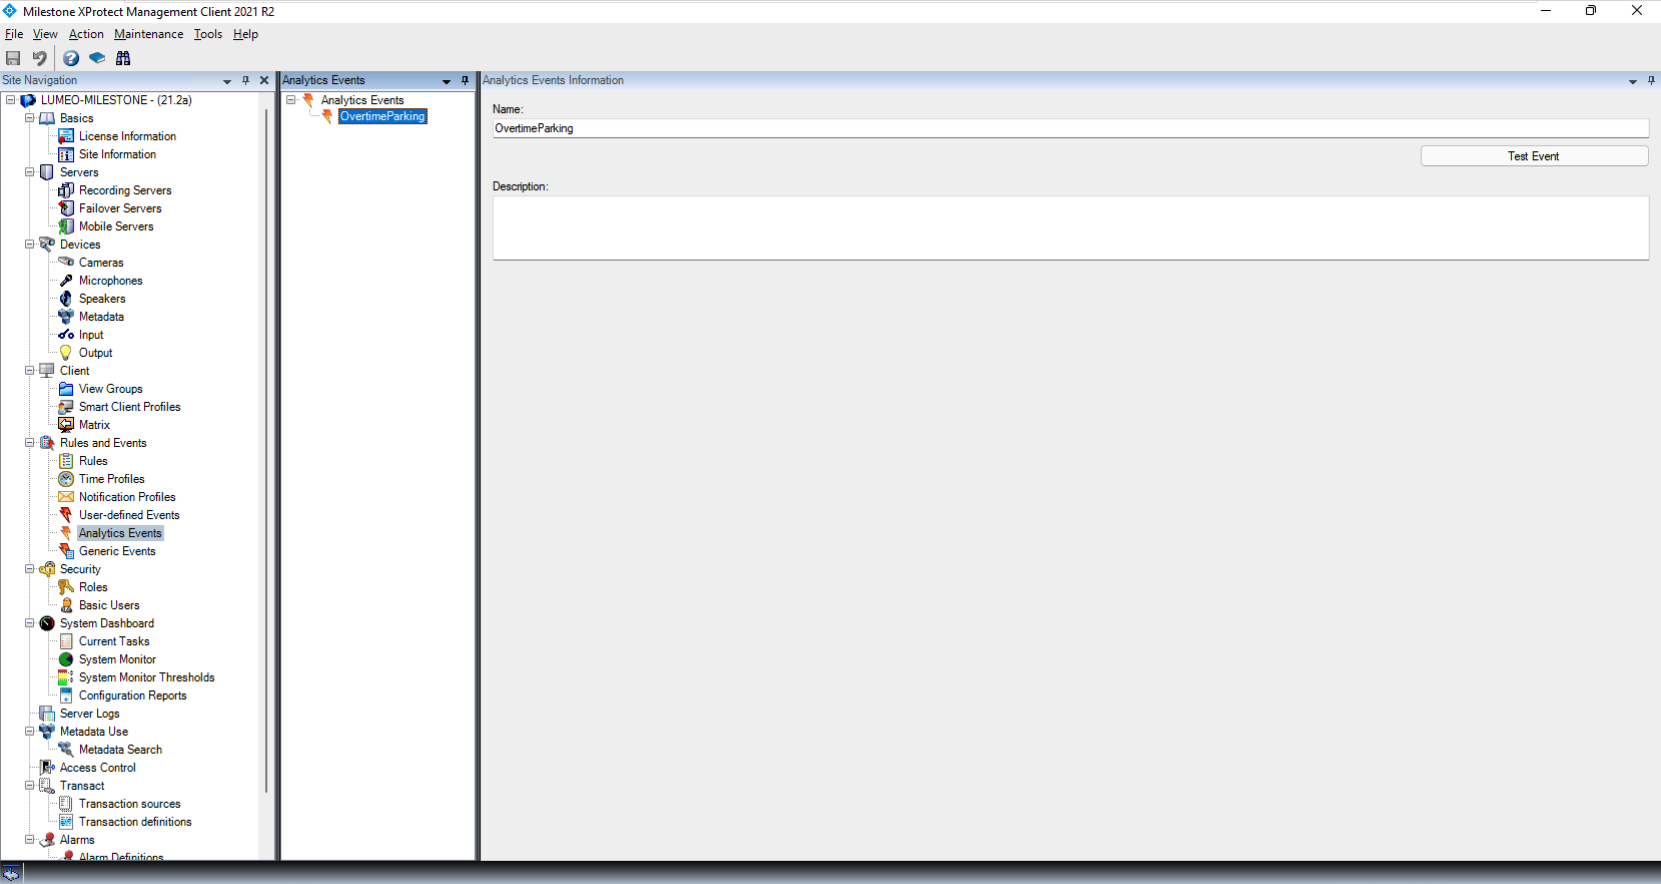Viewport: 1661px width, 884px height.
Task: Click the binoculars search toolbar icon
Action: (123, 58)
